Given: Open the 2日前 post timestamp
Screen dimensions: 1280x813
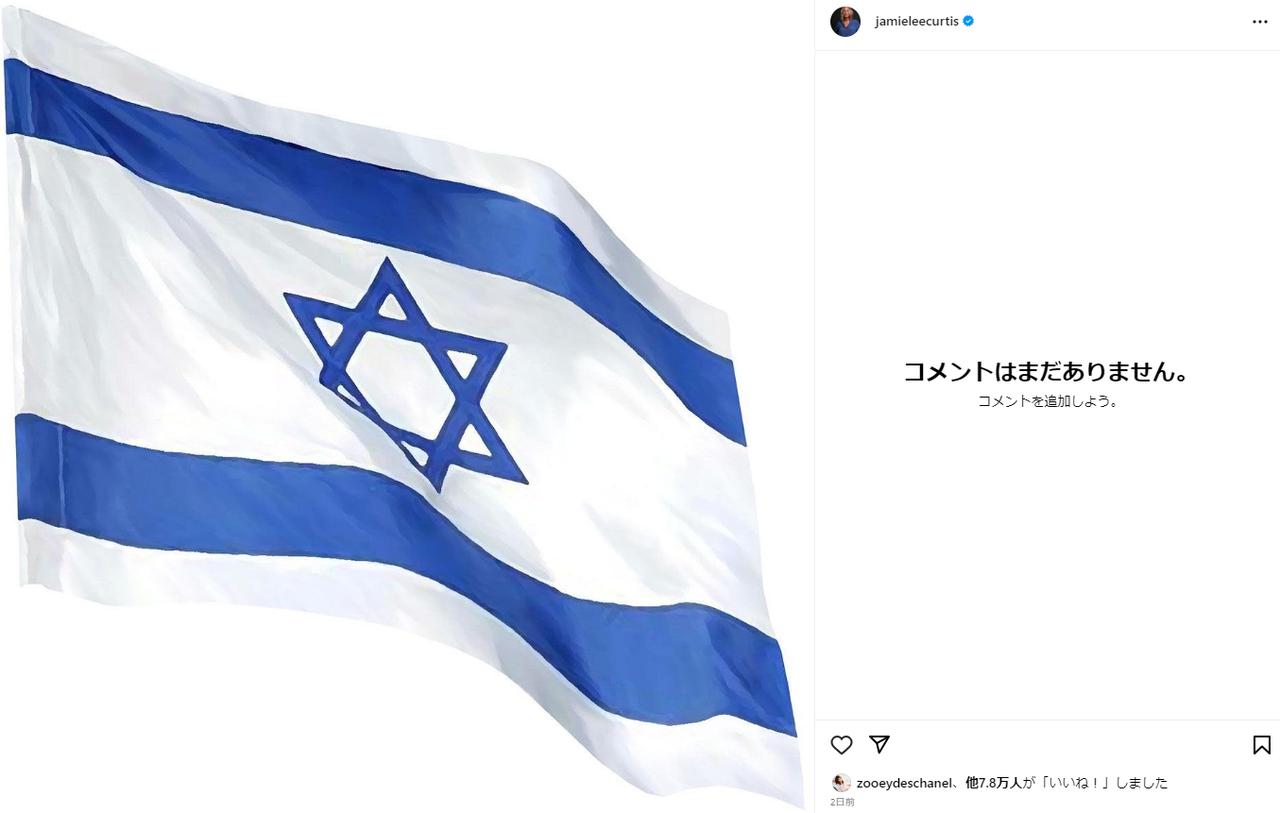Looking at the screenshot, I should (x=842, y=802).
